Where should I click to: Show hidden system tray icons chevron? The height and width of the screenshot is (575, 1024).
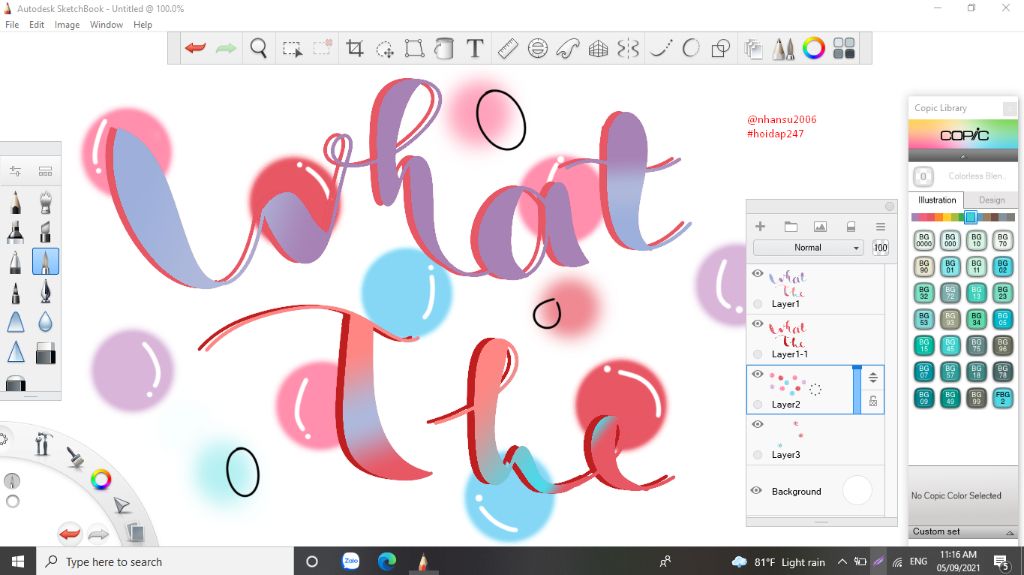(x=842, y=561)
